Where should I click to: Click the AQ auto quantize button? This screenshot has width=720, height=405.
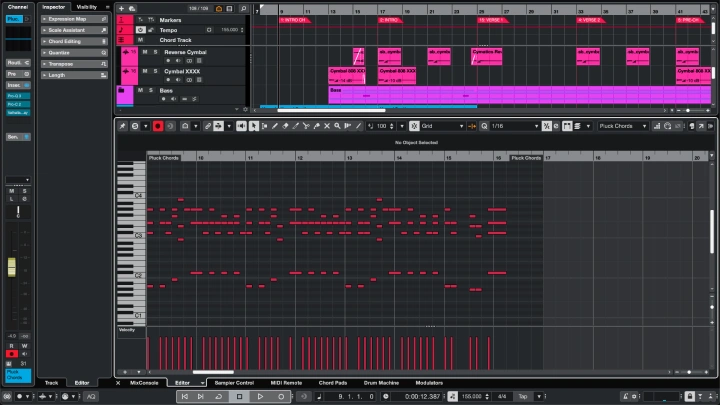point(91,396)
